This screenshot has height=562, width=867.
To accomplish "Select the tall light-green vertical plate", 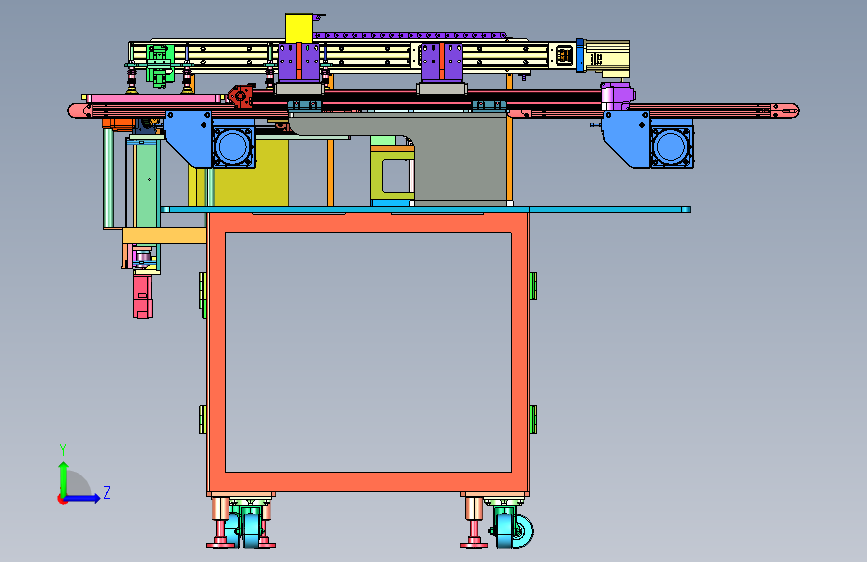I will [x=147, y=183].
